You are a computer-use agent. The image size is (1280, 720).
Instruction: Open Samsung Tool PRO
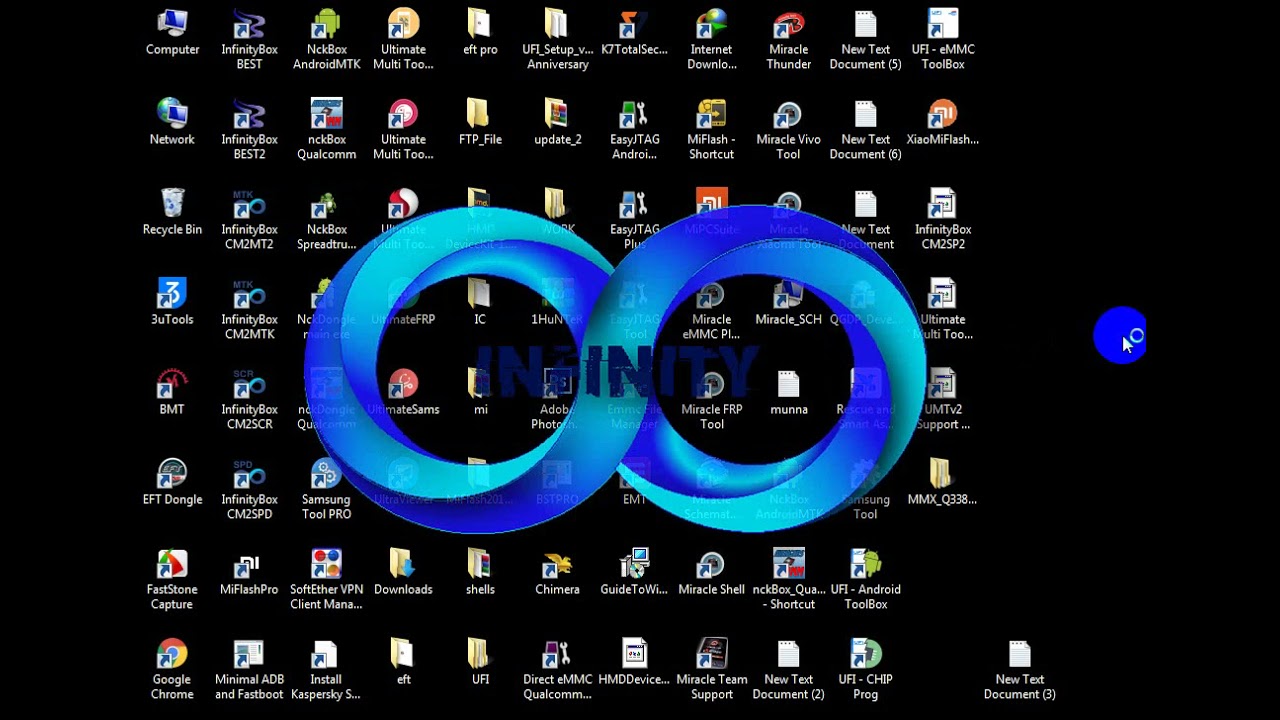(326, 490)
